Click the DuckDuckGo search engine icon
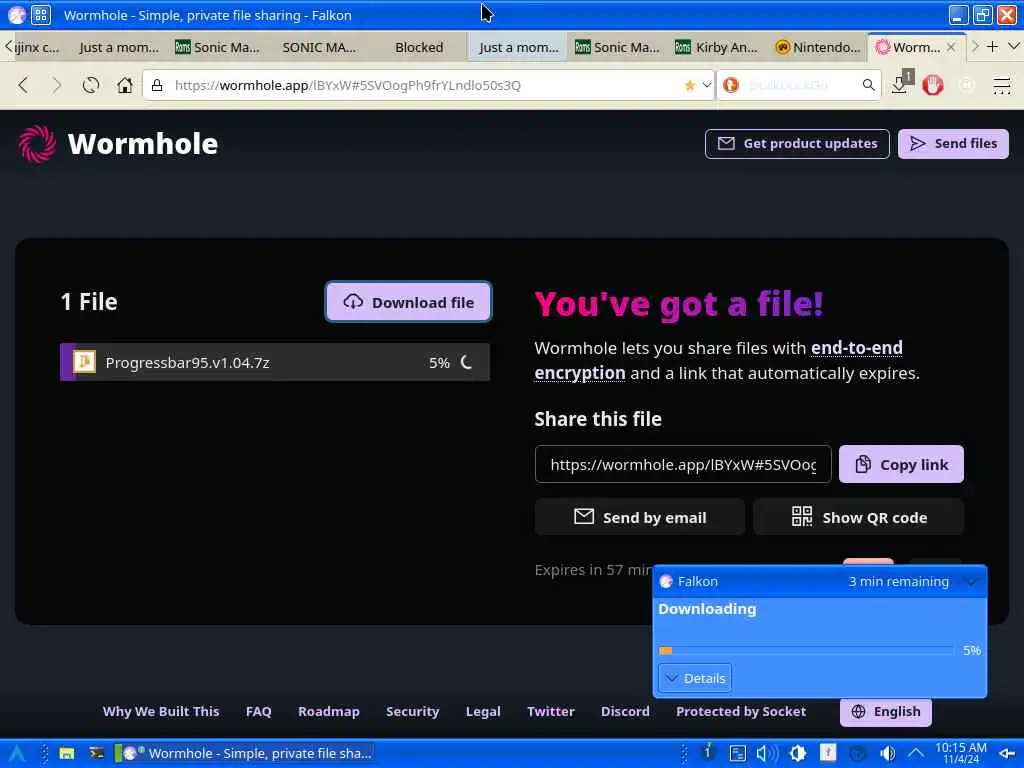This screenshot has height=768, width=1024. coord(731,85)
